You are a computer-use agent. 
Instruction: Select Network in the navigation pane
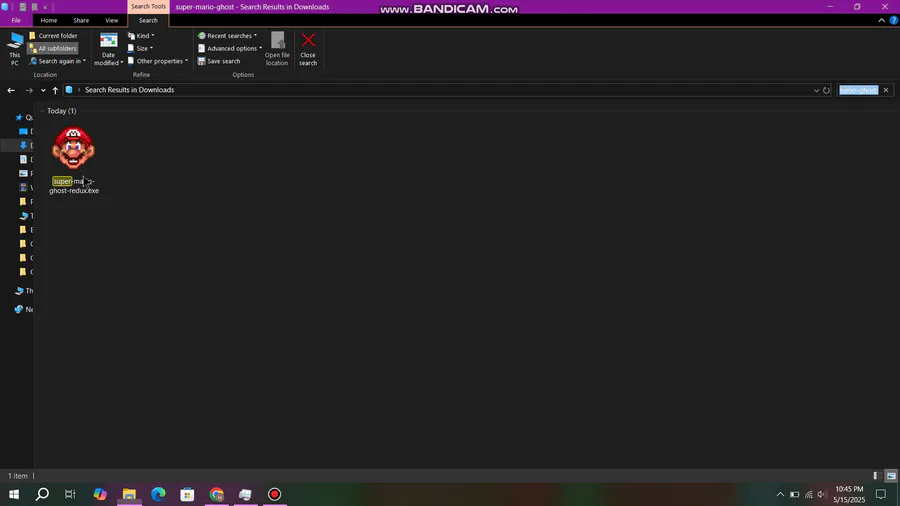tap(24, 309)
